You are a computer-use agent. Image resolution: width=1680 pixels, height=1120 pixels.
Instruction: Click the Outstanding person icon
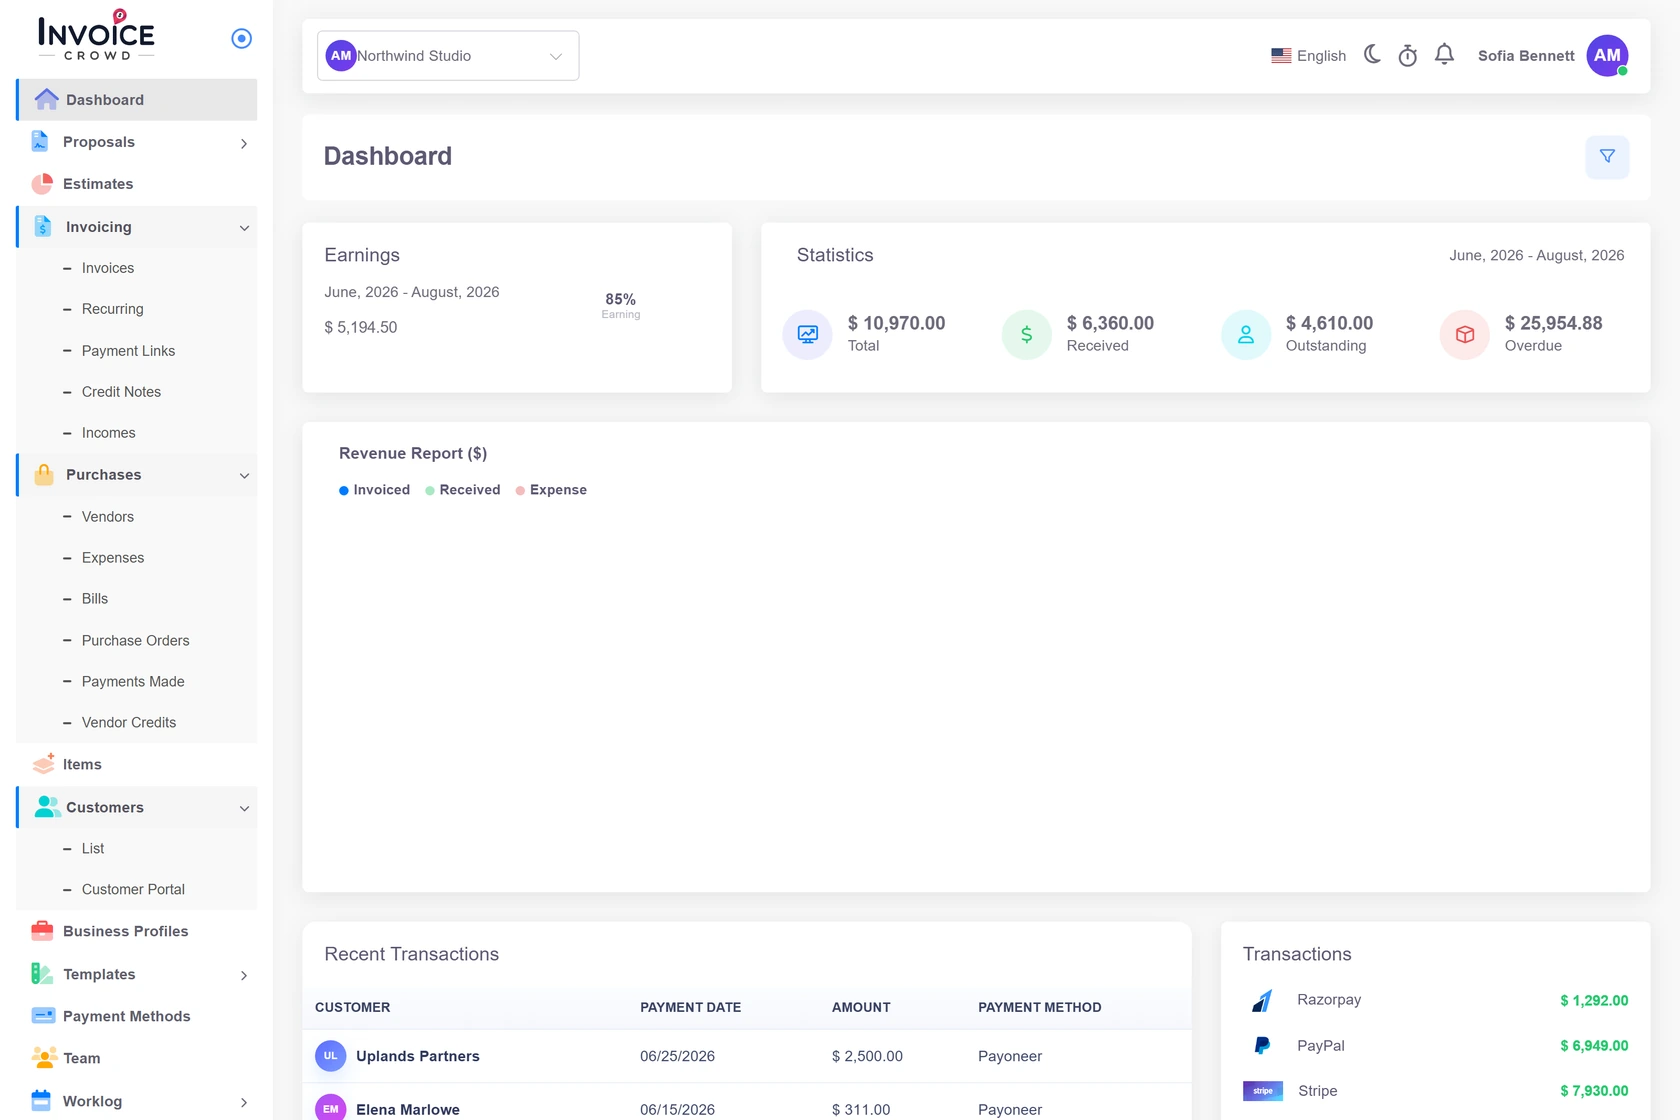[1246, 335]
